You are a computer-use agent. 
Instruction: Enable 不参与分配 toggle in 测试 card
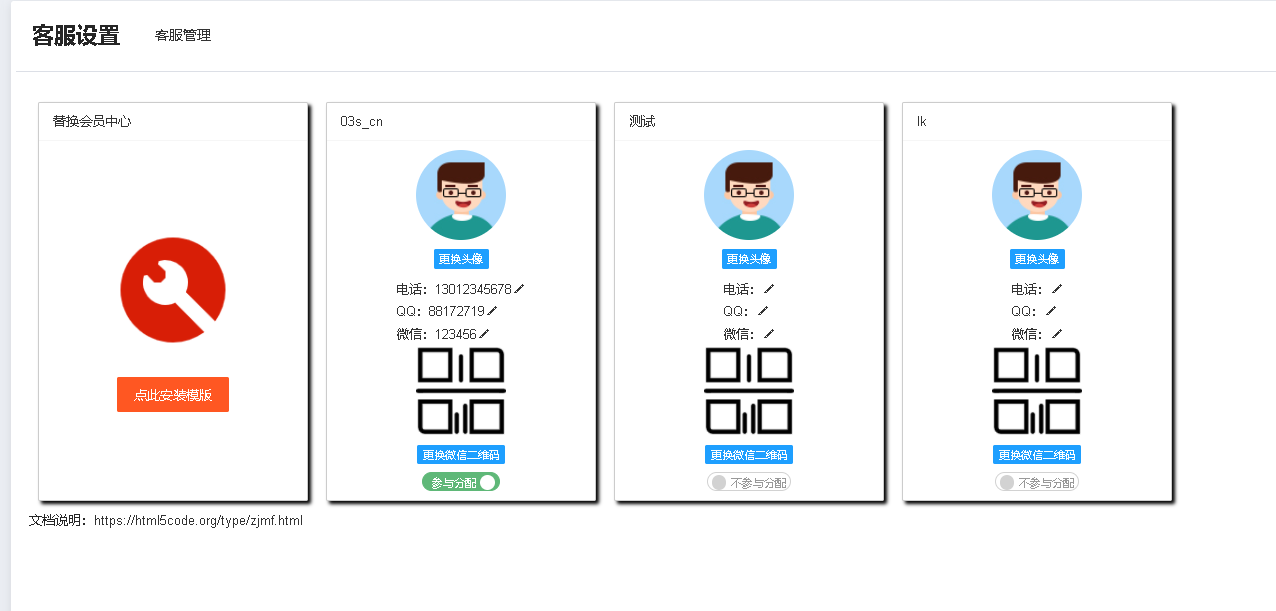click(x=749, y=482)
